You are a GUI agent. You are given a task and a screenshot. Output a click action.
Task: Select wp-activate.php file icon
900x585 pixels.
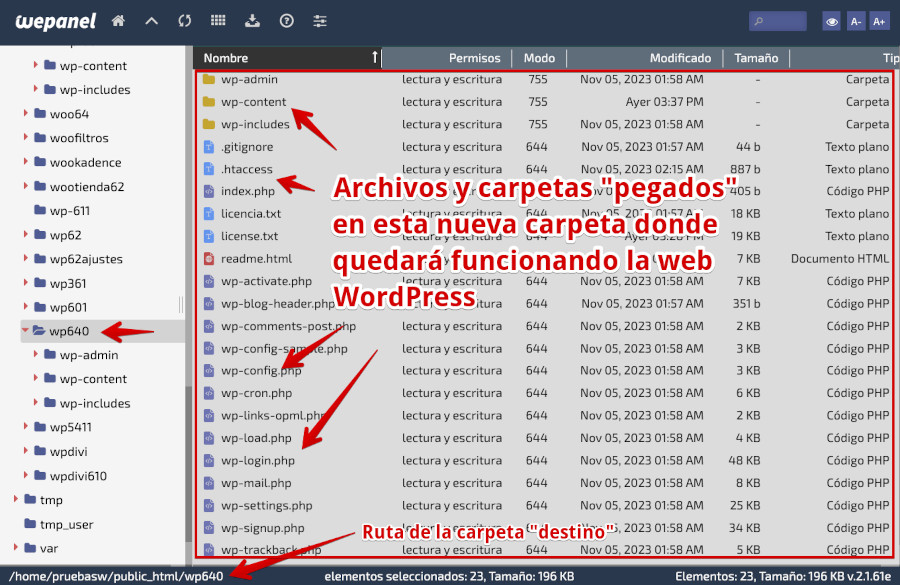click(209, 281)
